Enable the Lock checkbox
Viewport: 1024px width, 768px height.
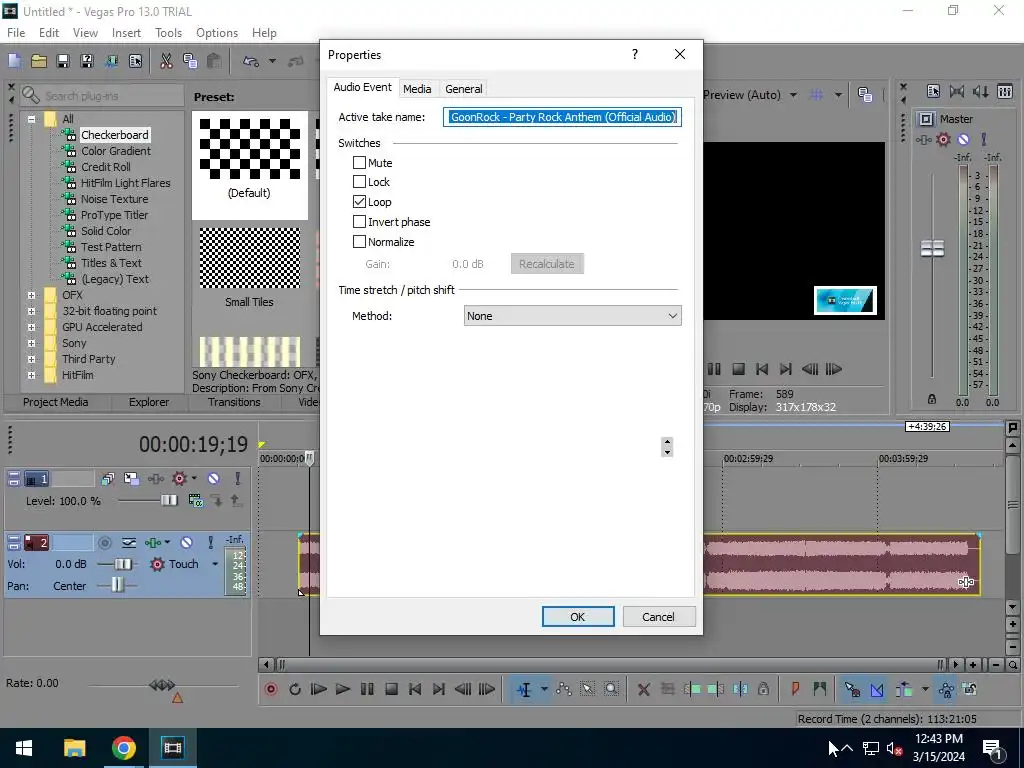359,182
